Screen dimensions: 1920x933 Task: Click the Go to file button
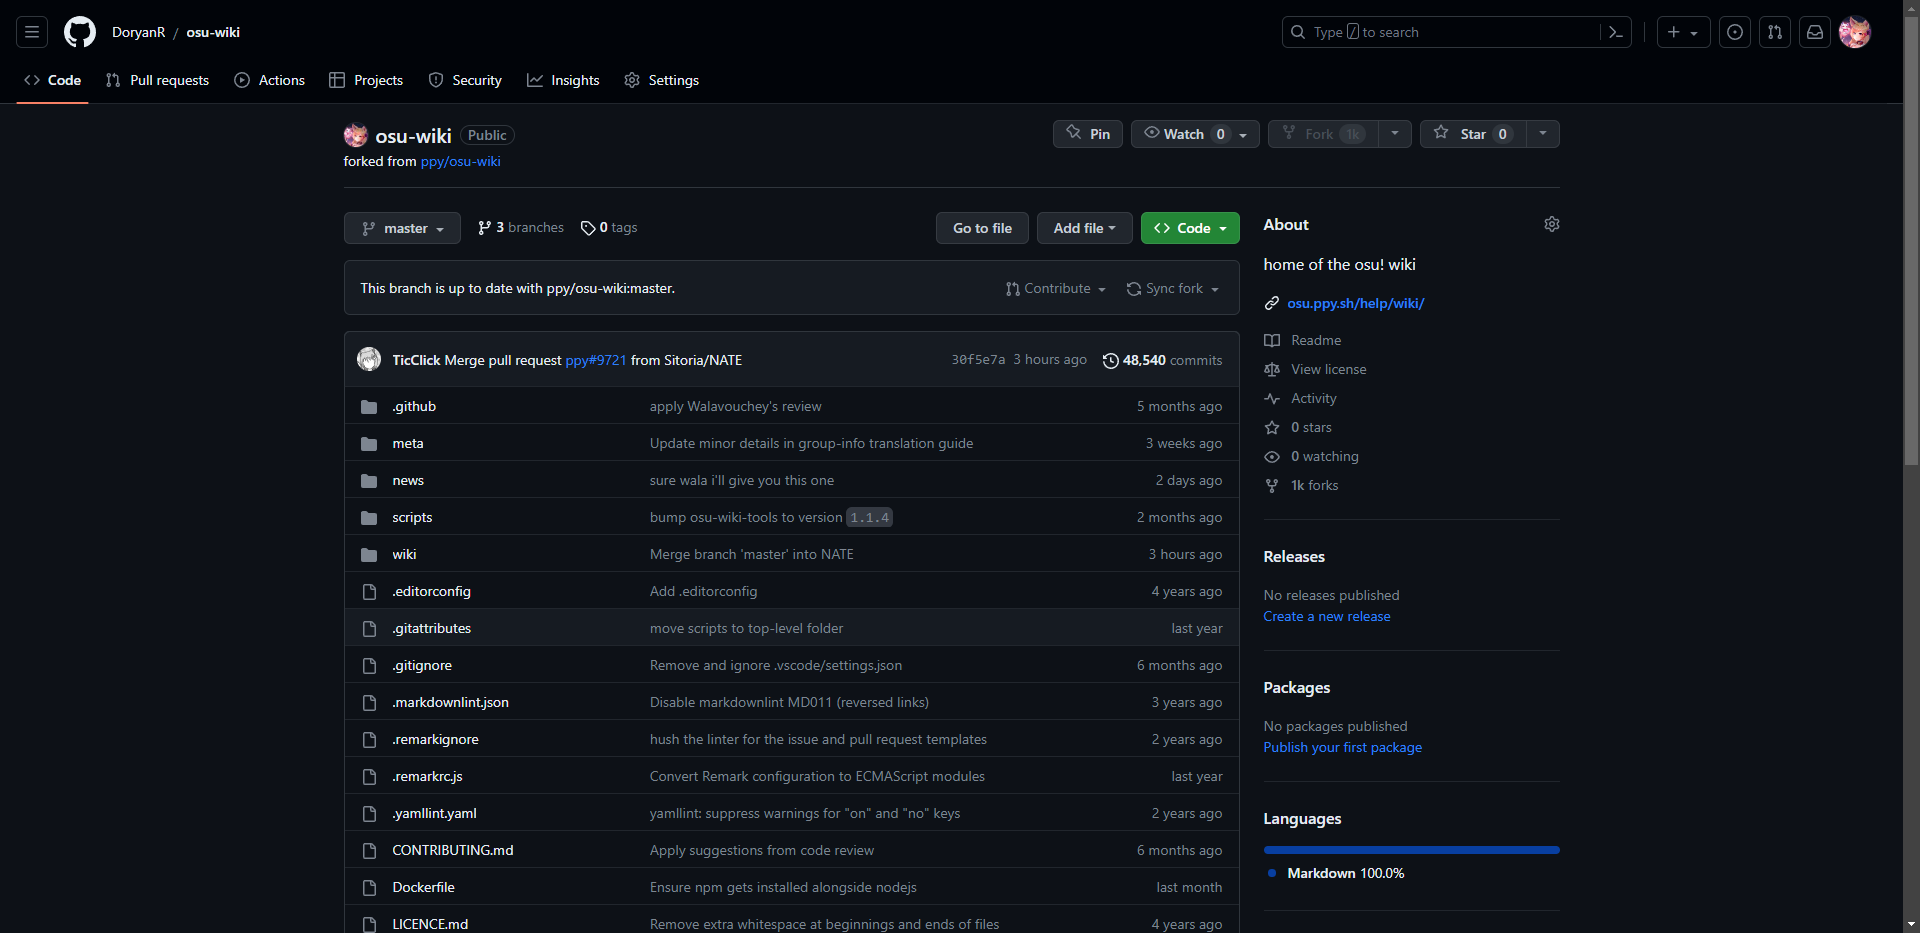pyautogui.click(x=982, y=228)
